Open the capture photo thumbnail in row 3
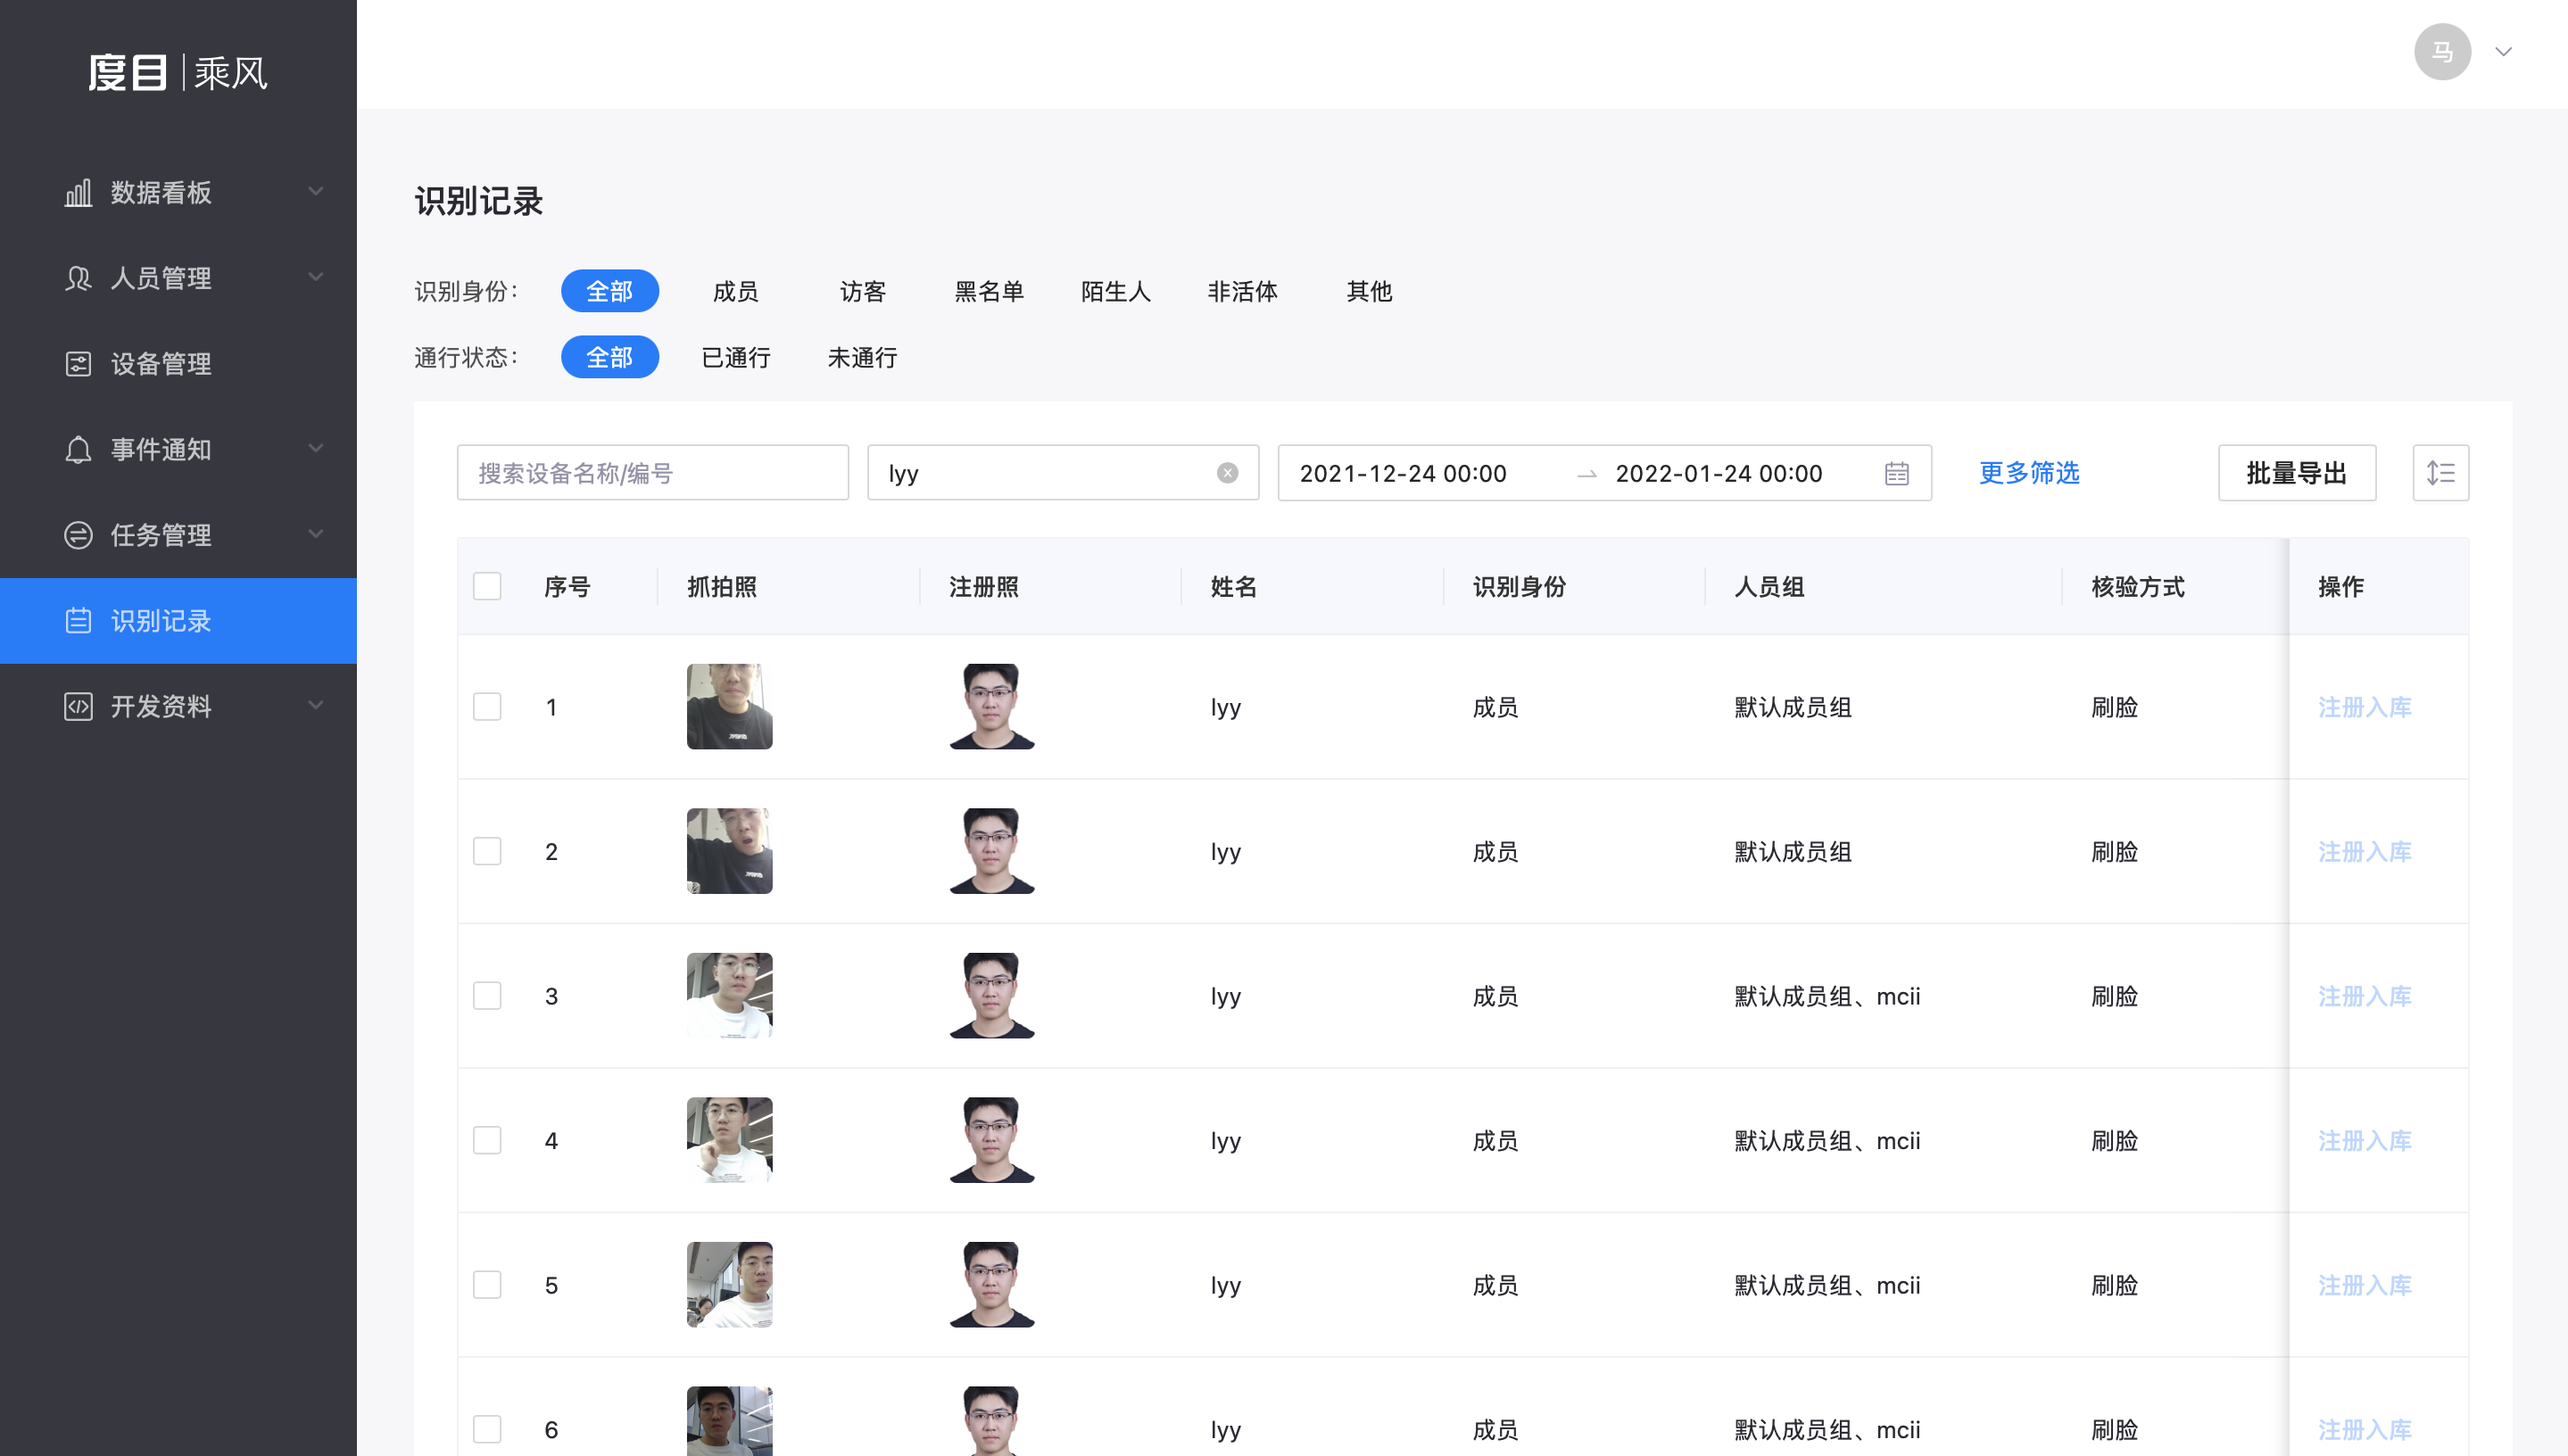Image resolution: width=2568 pixels, height=1456 pixels. (729, 995)
